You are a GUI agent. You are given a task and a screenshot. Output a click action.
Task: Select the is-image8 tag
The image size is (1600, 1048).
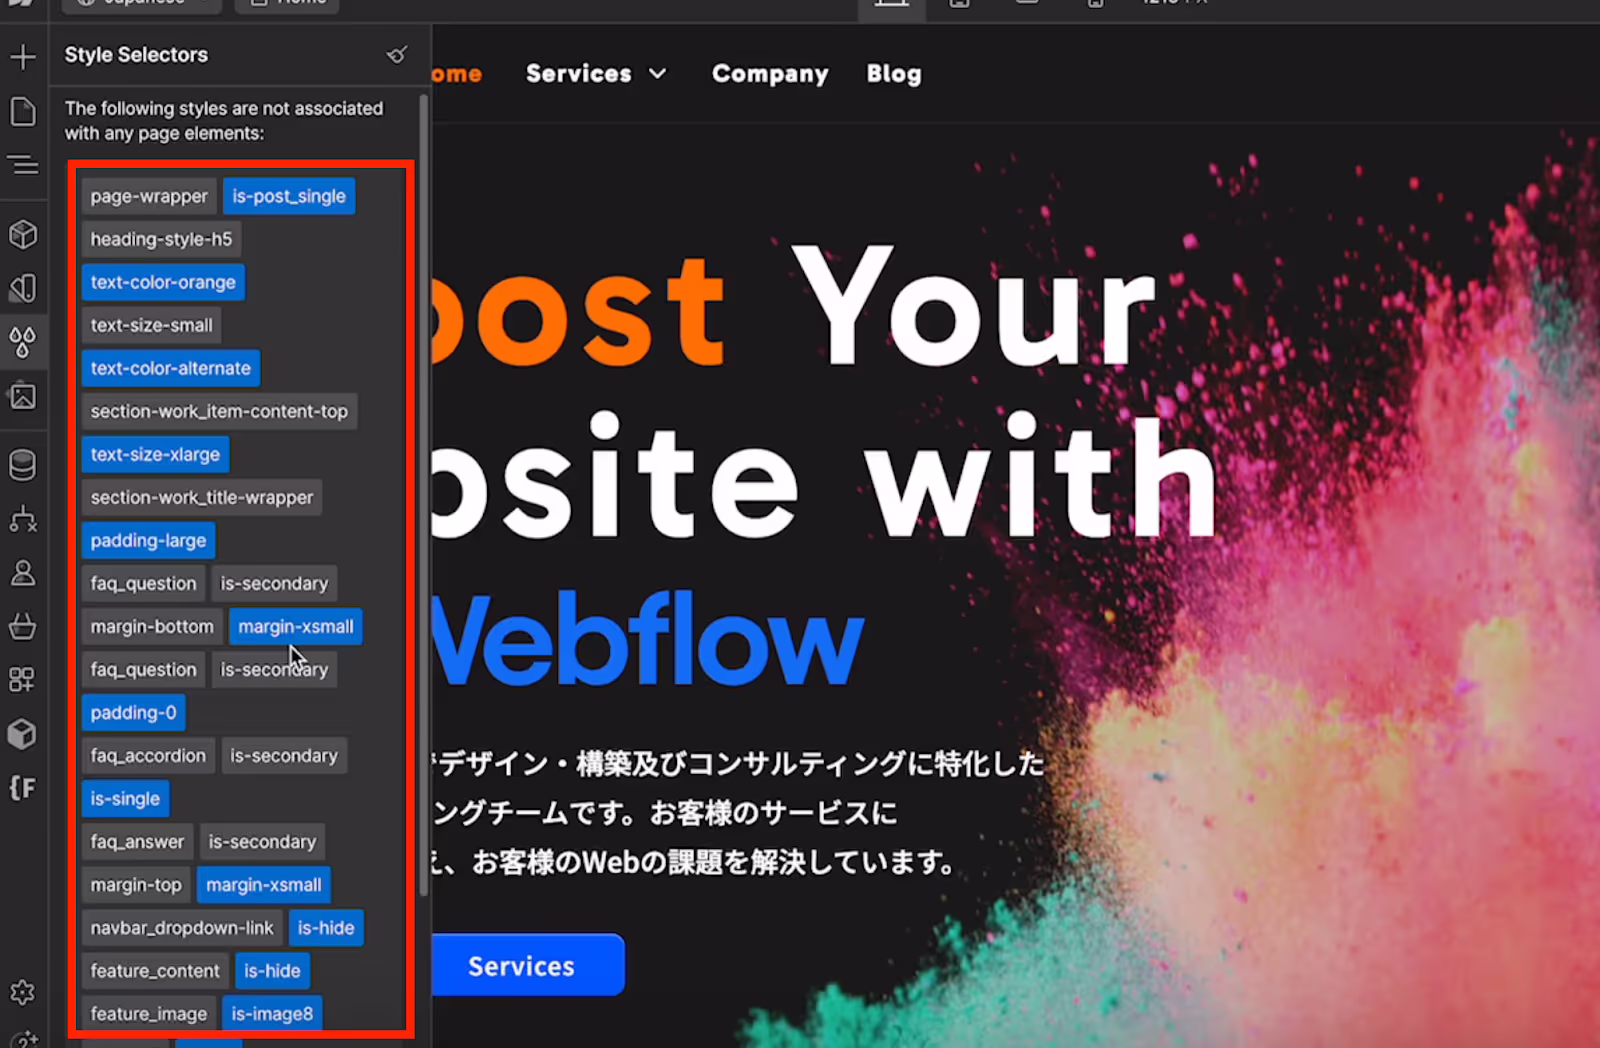(x=272, y=1014)
